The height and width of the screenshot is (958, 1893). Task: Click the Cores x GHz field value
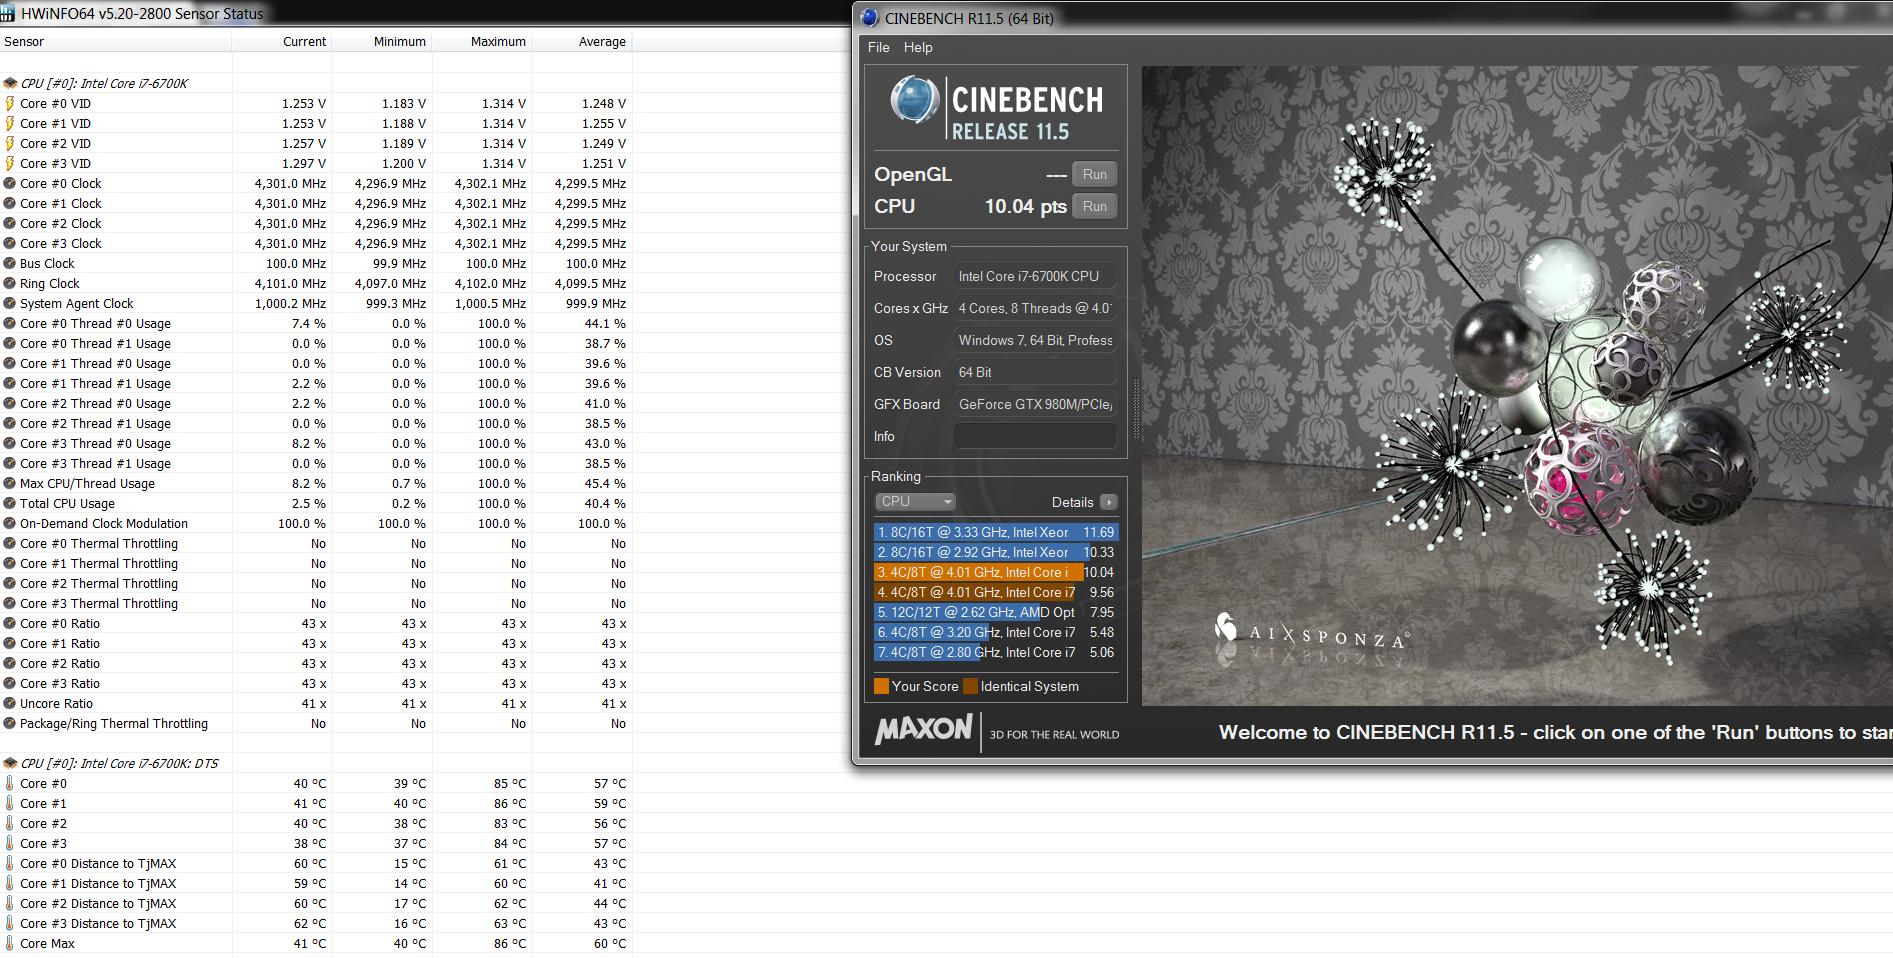point(1035,308)
